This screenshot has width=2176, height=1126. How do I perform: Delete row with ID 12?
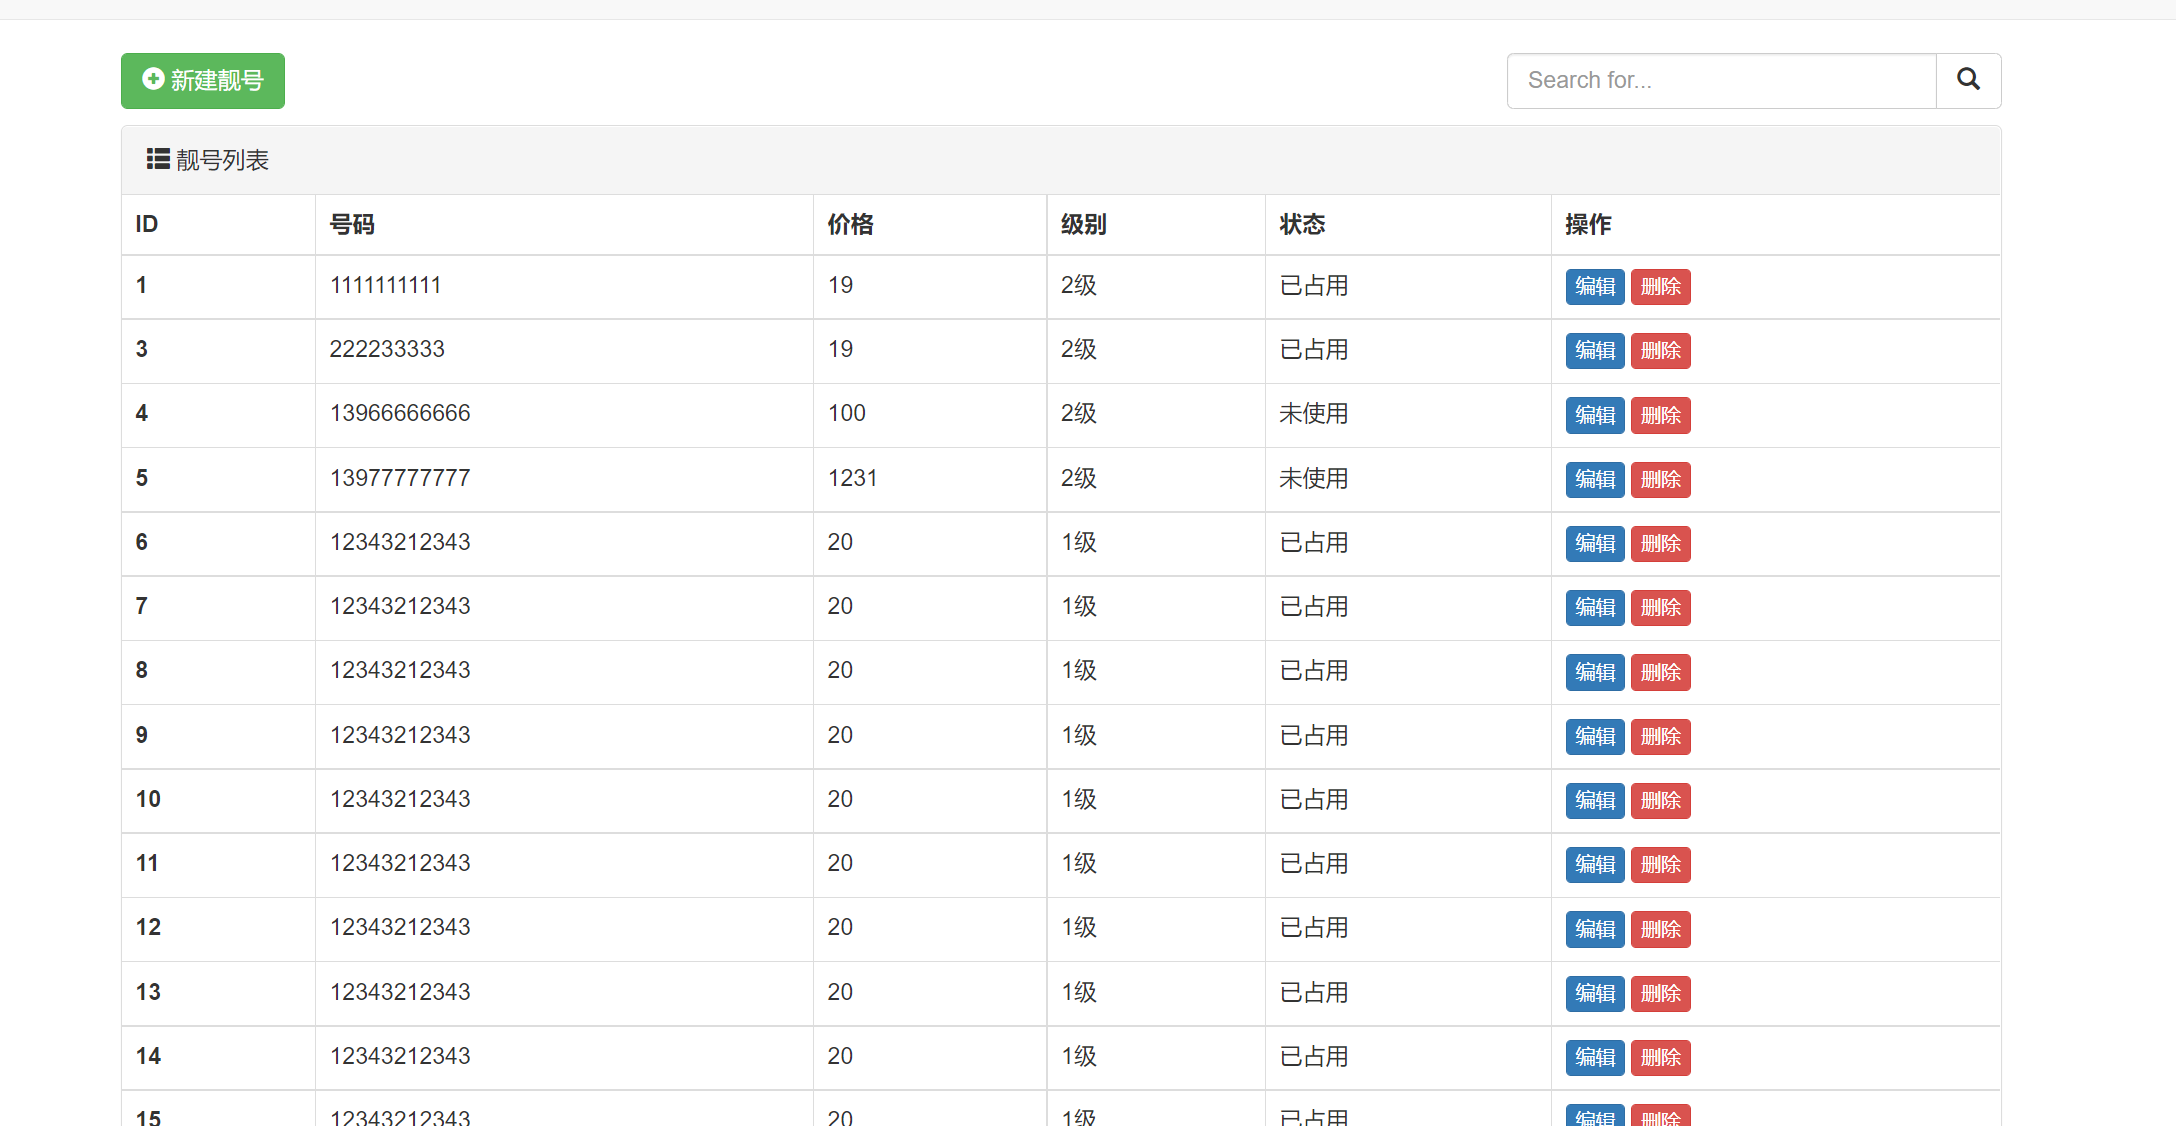(1660, 929)
